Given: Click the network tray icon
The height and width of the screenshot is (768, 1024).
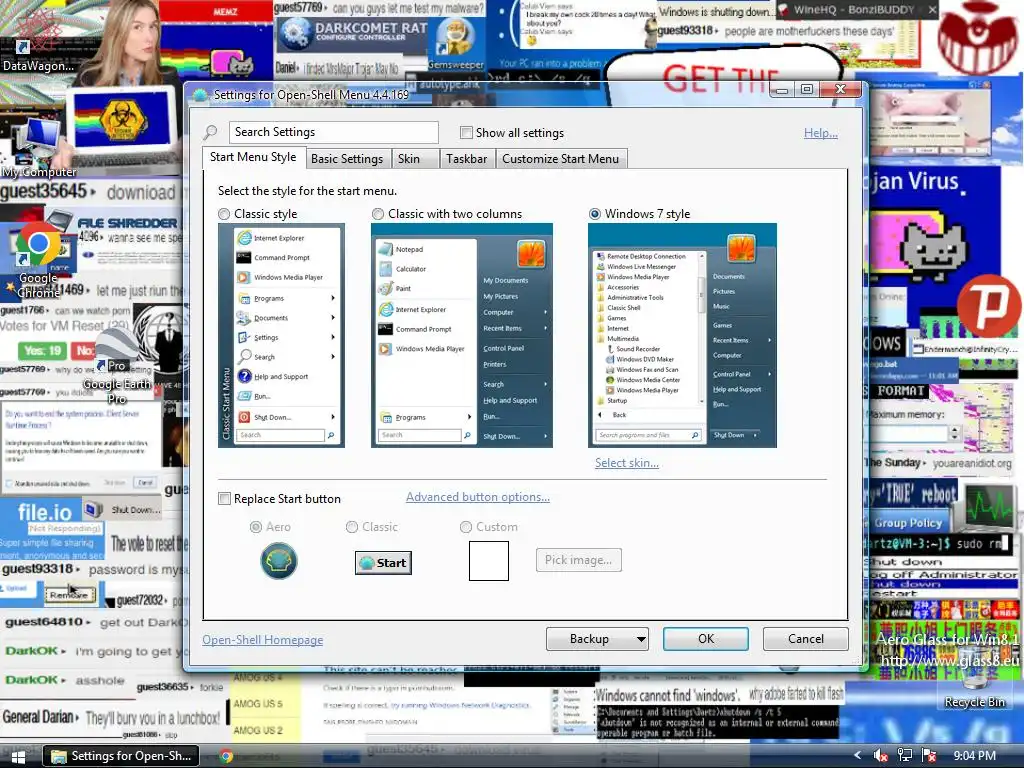Looking at the screenshot, I should (x=905, y=756).
